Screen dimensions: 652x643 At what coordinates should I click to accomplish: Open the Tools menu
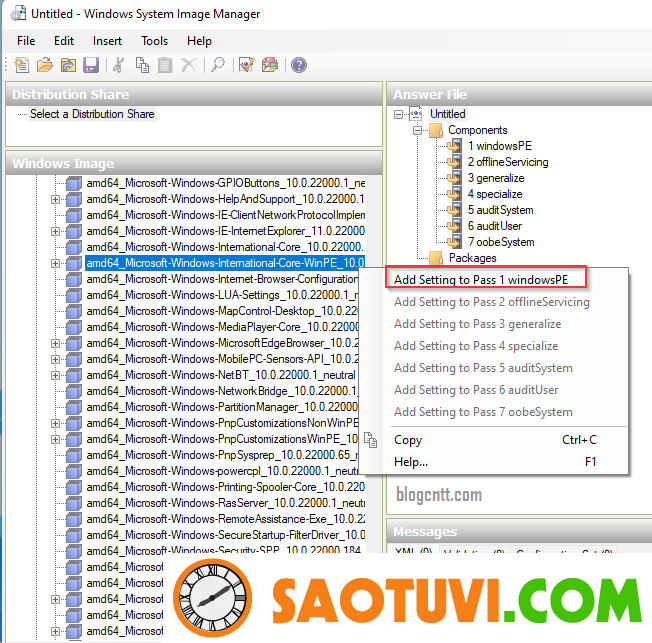tap(154, 41)
